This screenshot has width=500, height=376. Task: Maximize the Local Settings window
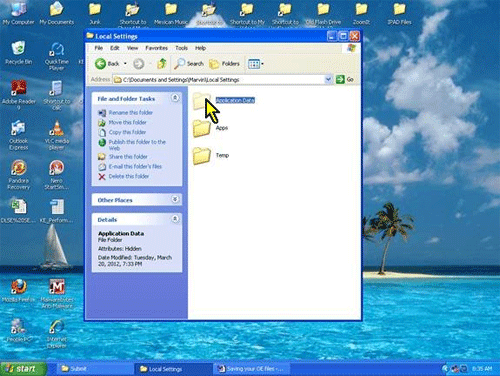point(343,36)
